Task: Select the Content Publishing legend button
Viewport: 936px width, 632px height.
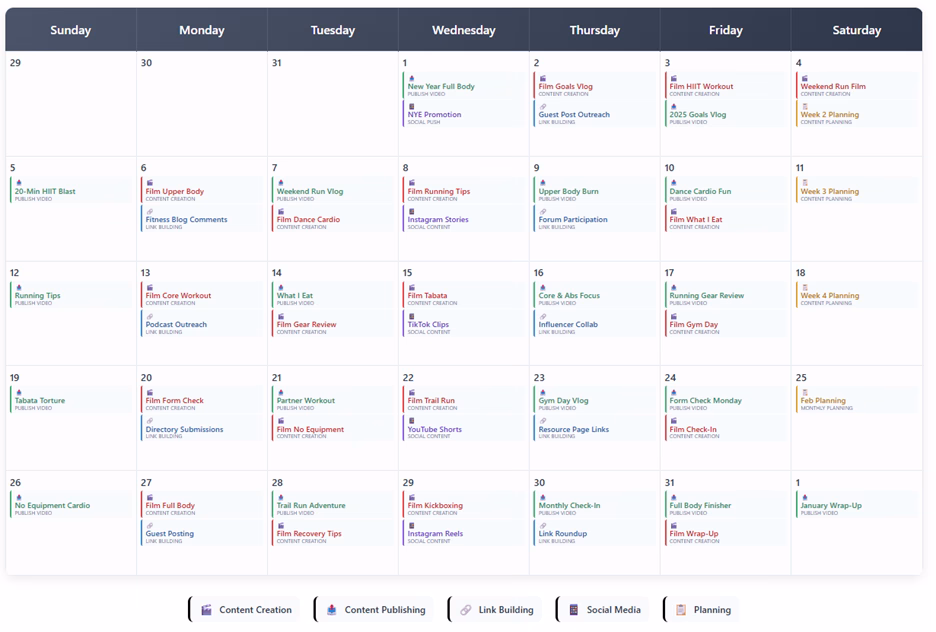Action: pyautogui.click(x=374, y=610)
